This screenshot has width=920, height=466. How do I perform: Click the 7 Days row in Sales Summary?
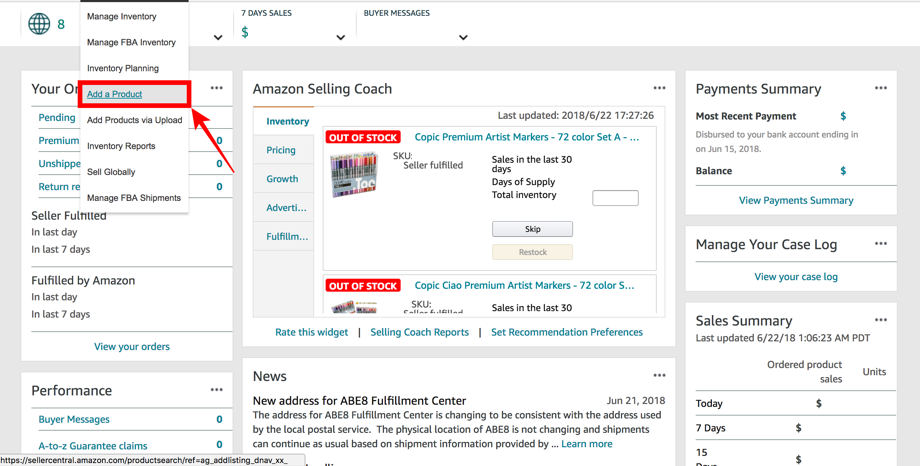coord(796,428)
